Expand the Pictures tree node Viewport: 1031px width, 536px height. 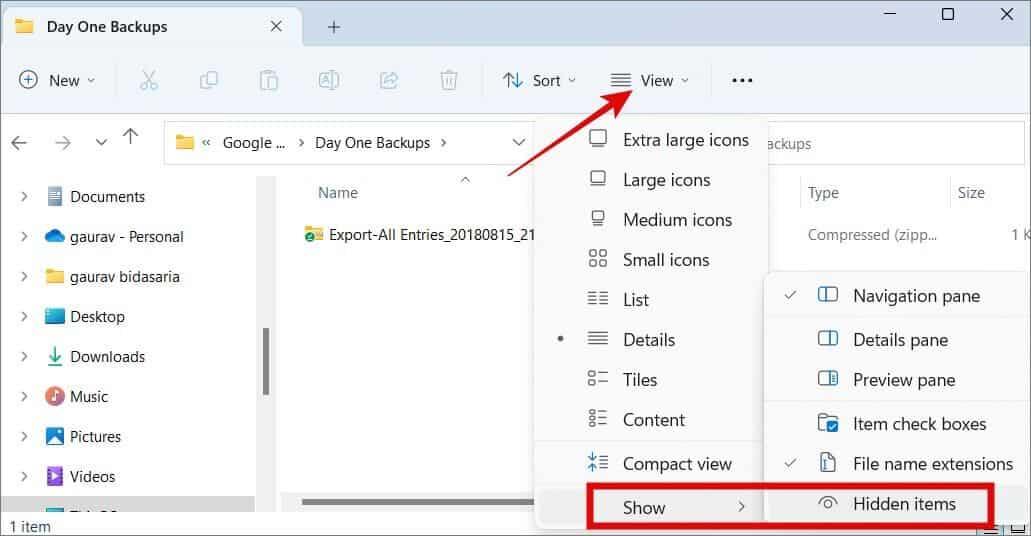24,437
